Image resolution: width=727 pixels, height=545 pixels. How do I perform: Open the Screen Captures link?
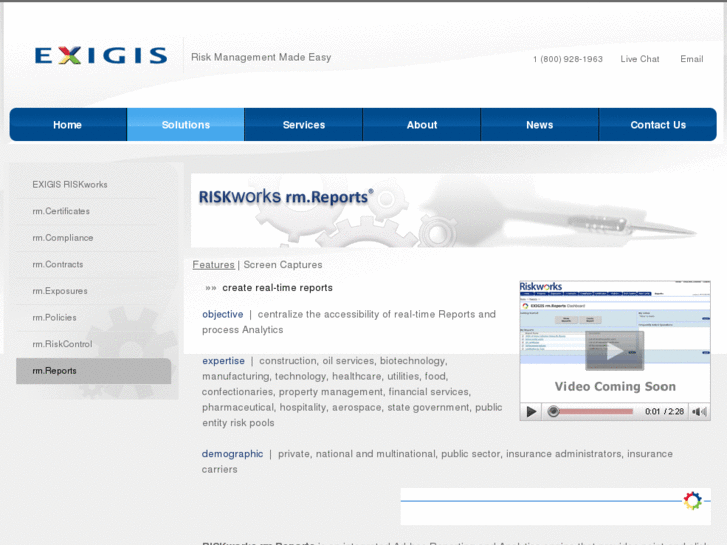coord(283,264)
